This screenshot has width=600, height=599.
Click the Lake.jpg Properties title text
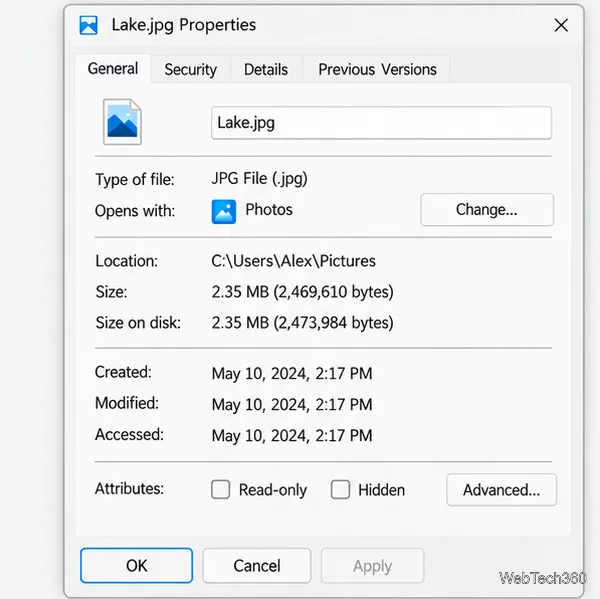[x=184, y=25]
